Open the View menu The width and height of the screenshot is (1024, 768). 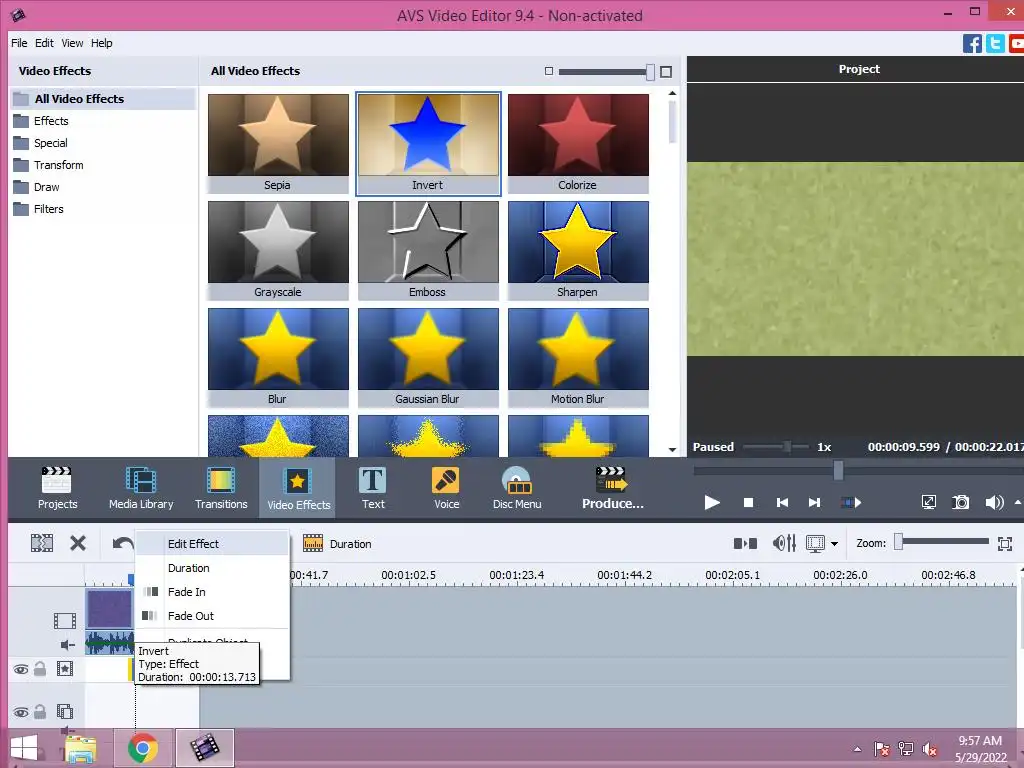coord(72,43)
